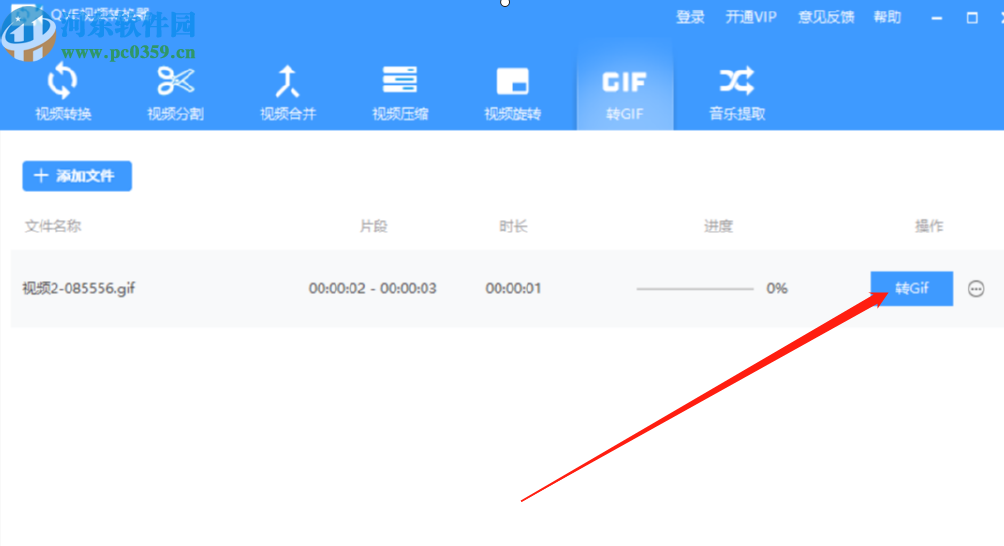Click the 操作 column header
This screenshot has width=1004, height=546.
pyautogui.click(x=929, y=226)
